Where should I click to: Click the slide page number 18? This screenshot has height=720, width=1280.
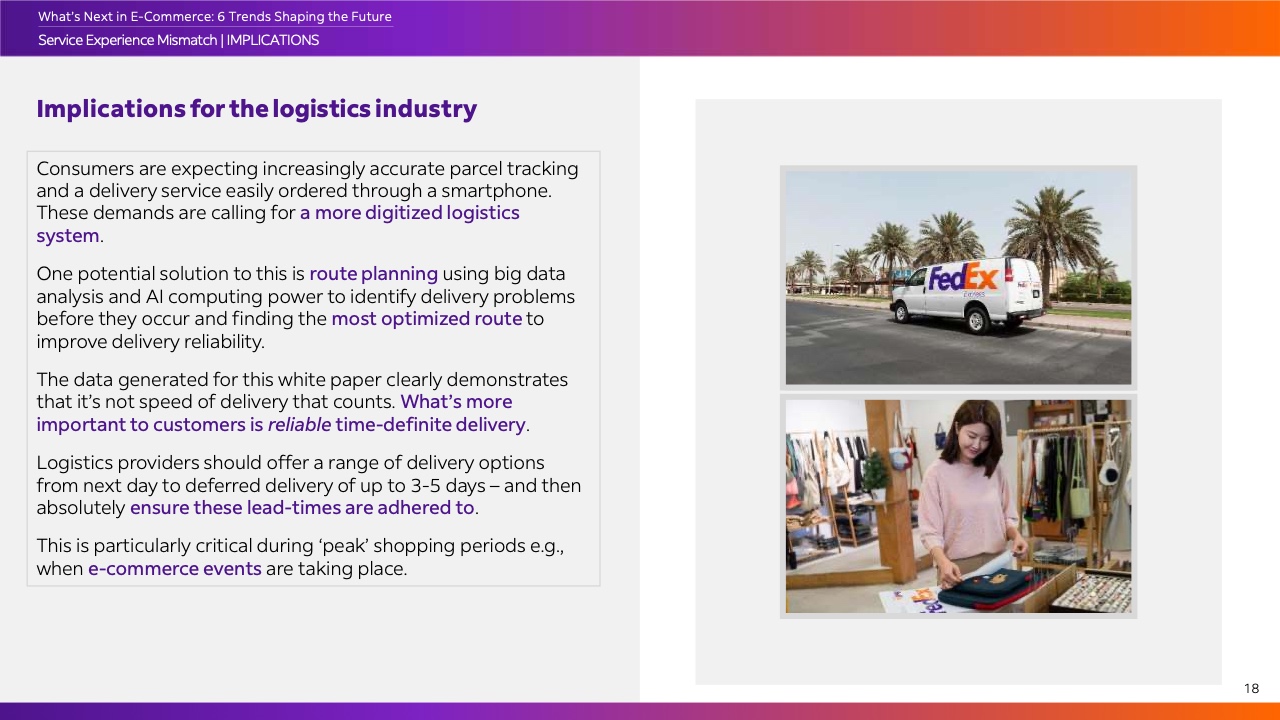pyautogui.click(x=1251, y=689)
